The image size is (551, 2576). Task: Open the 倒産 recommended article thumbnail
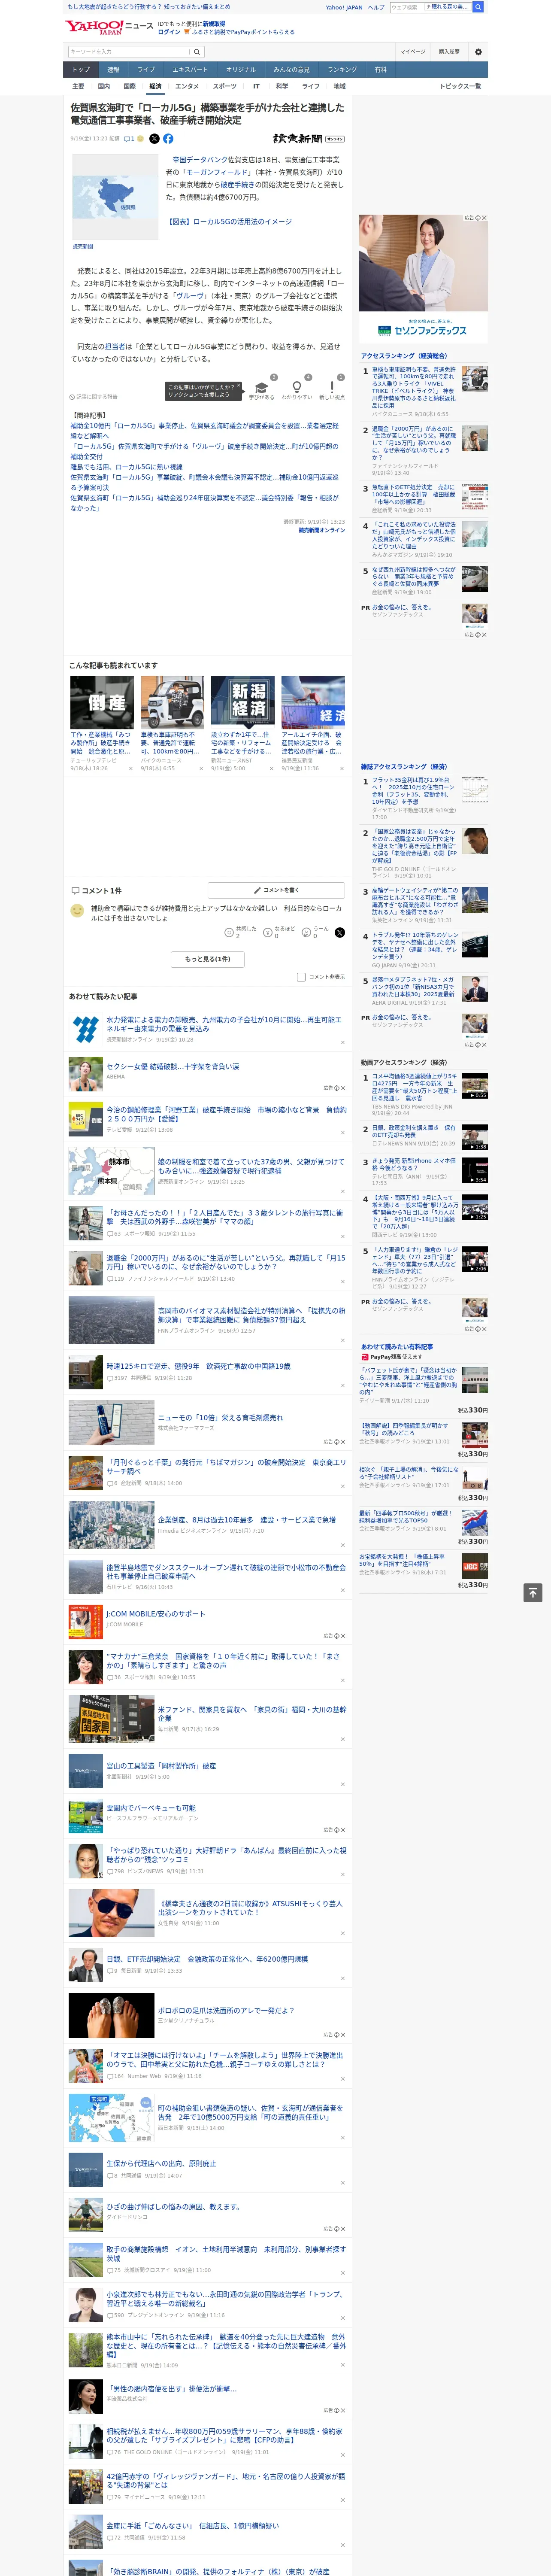click(102, 702)
